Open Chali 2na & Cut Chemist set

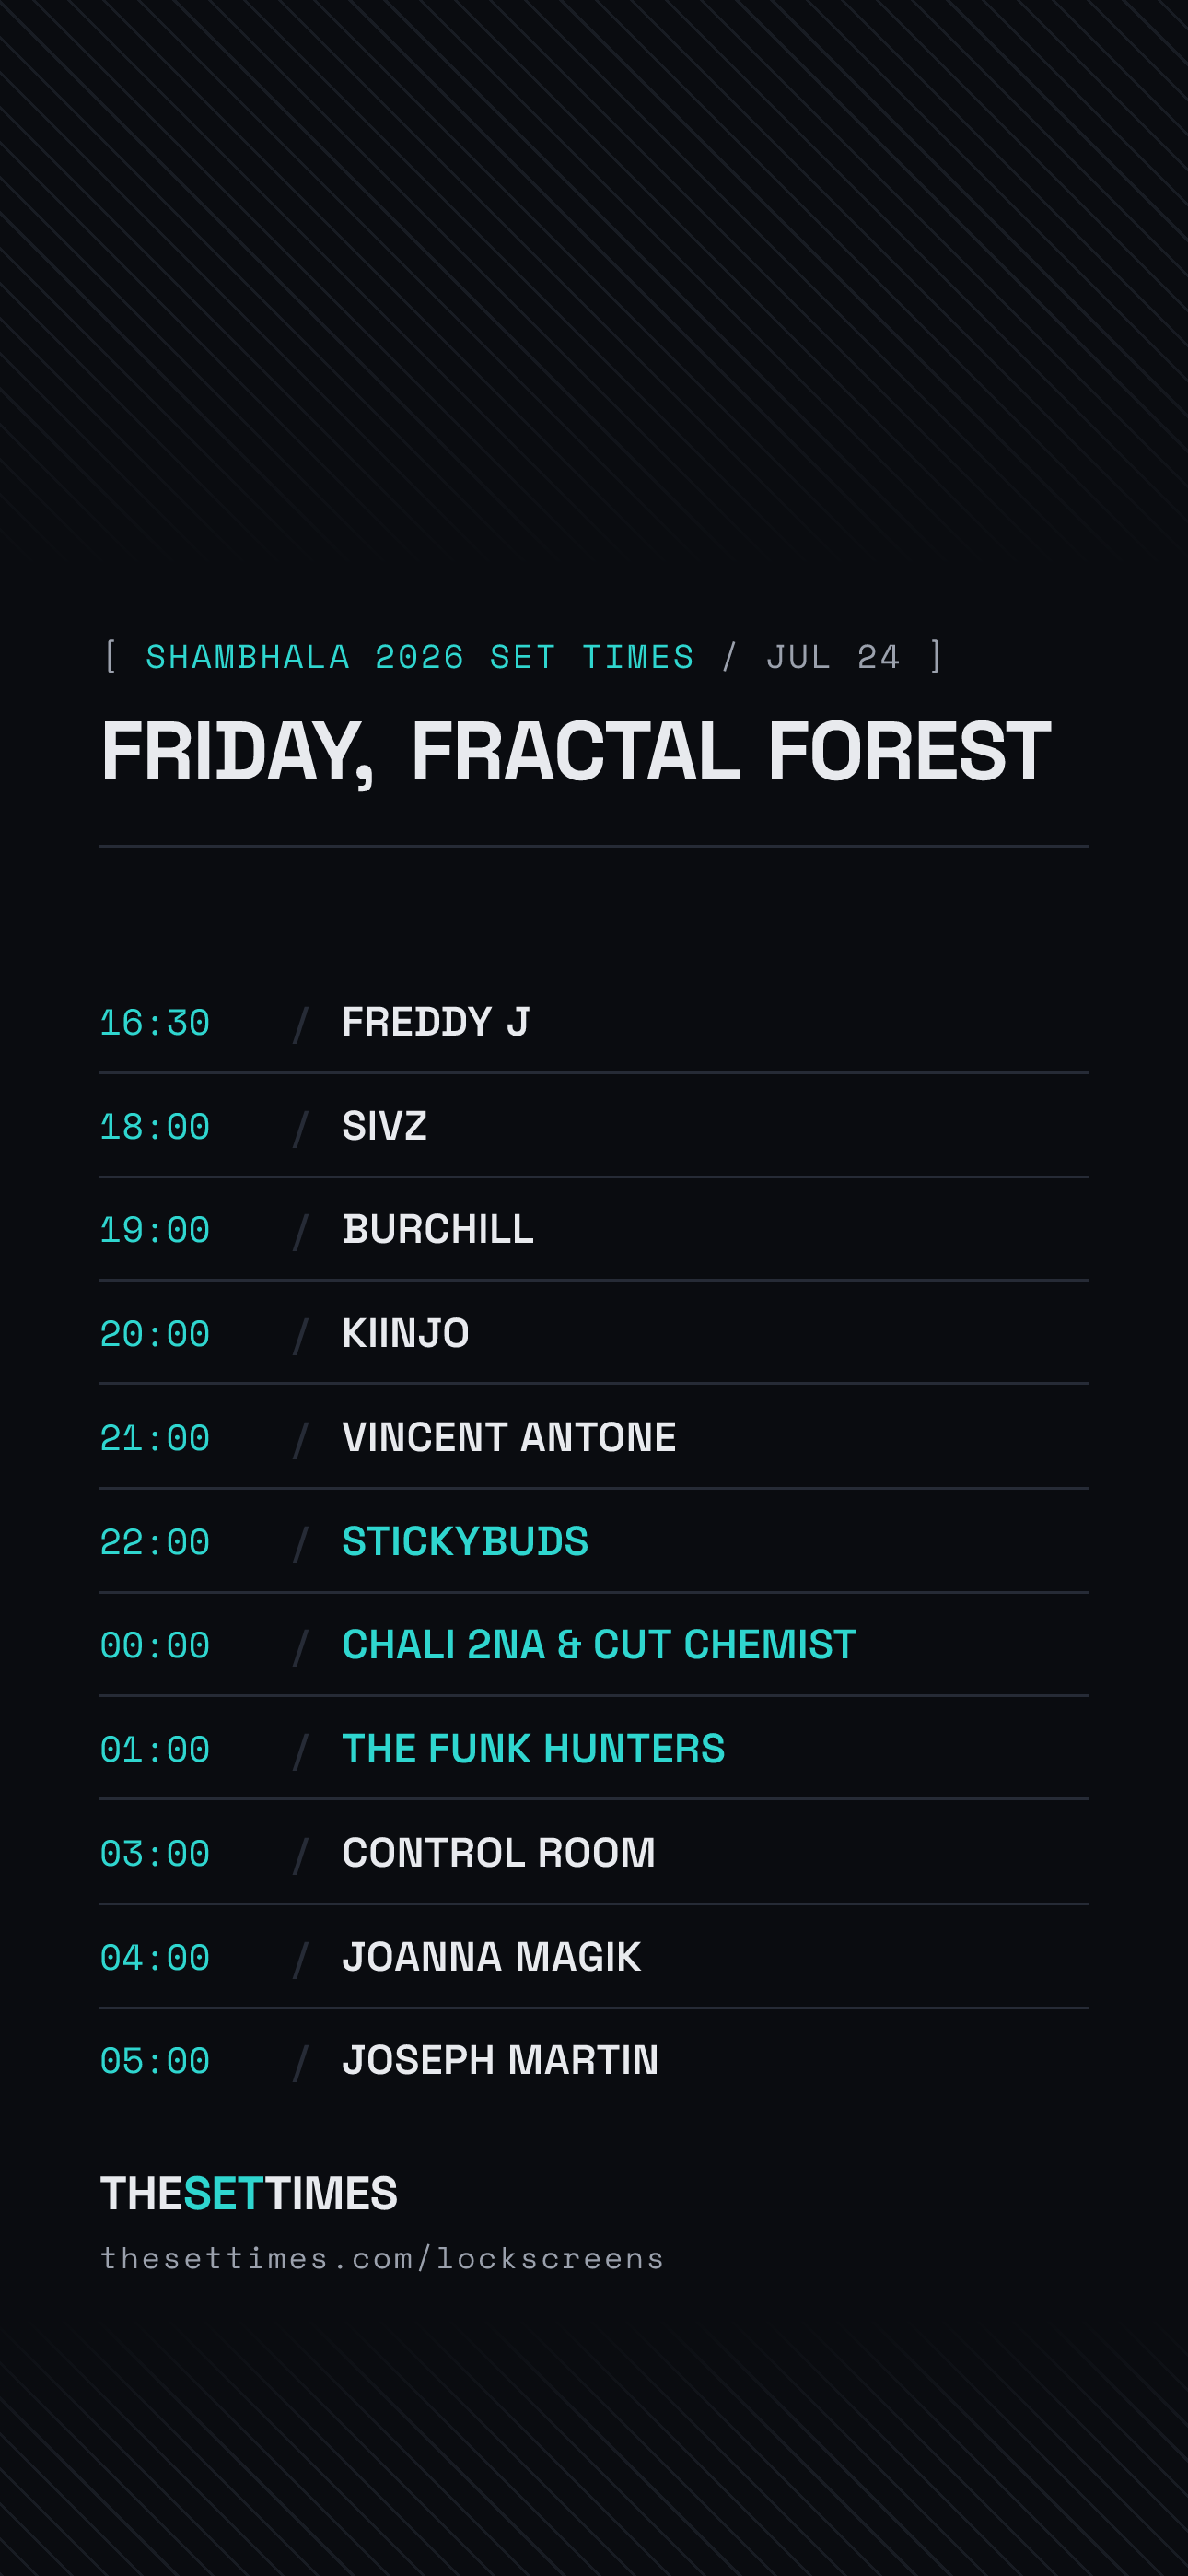click(x=593, y=1645)
